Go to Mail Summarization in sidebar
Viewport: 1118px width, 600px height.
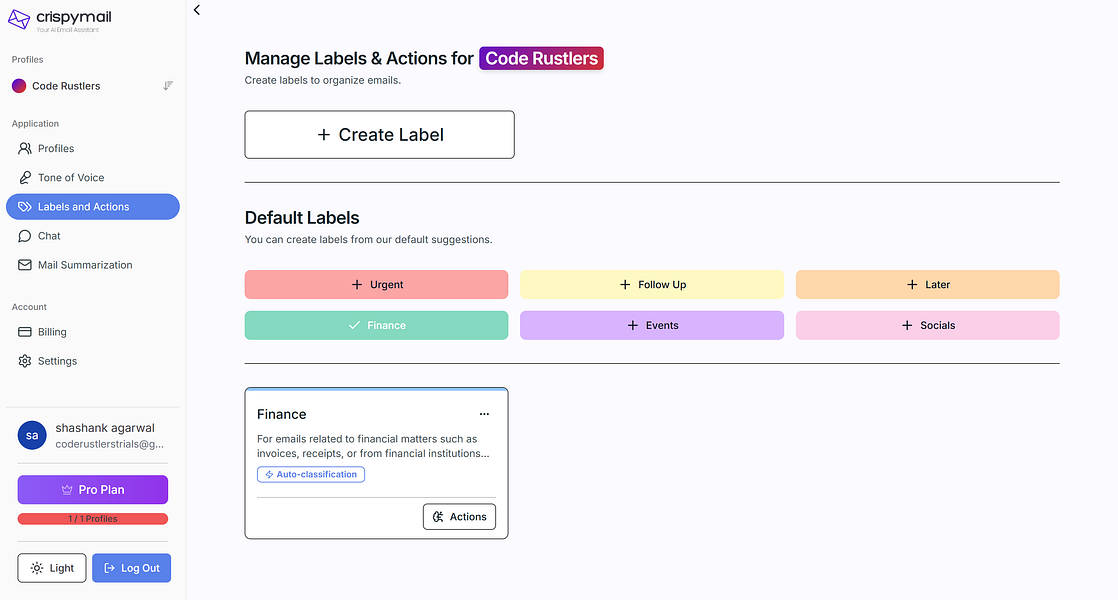tap(84, 265)
